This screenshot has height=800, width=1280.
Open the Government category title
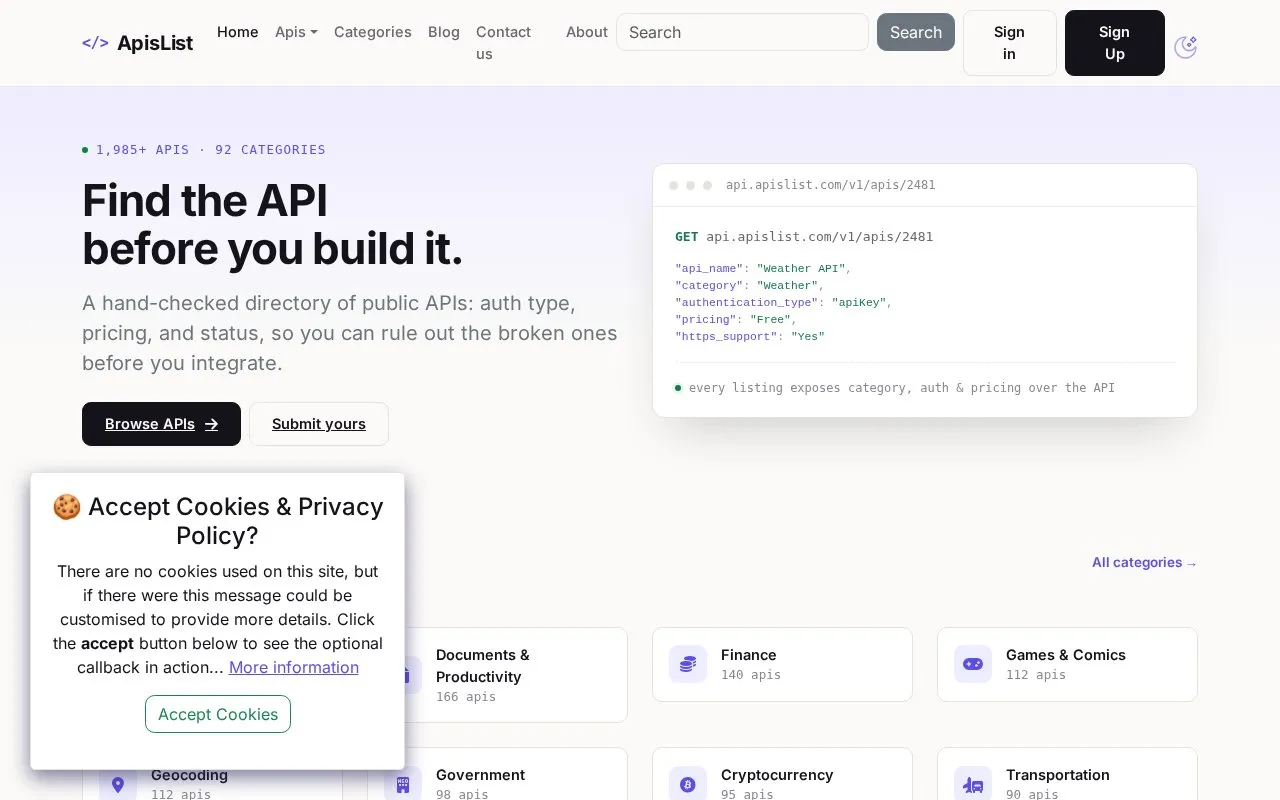click(480, 775)
